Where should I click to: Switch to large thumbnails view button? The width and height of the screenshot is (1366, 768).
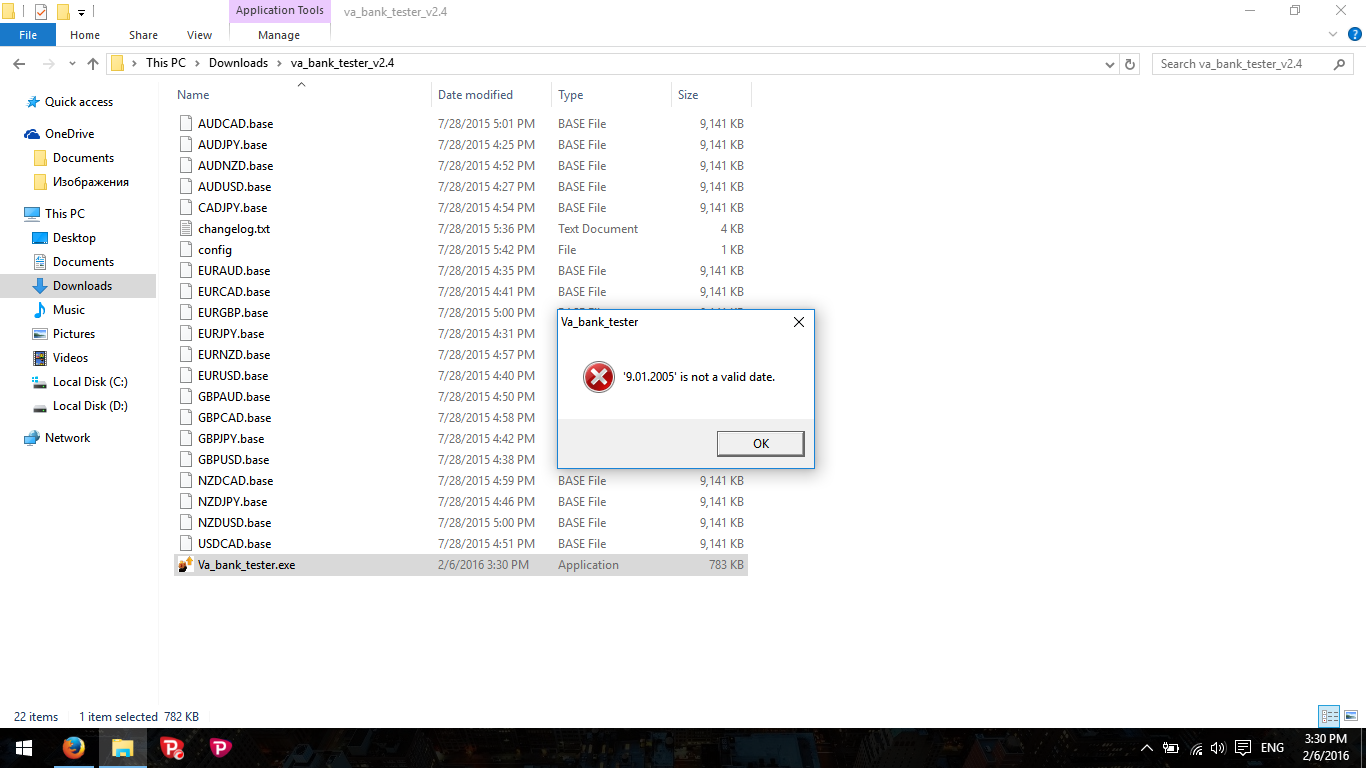[x=1351, y=716]
